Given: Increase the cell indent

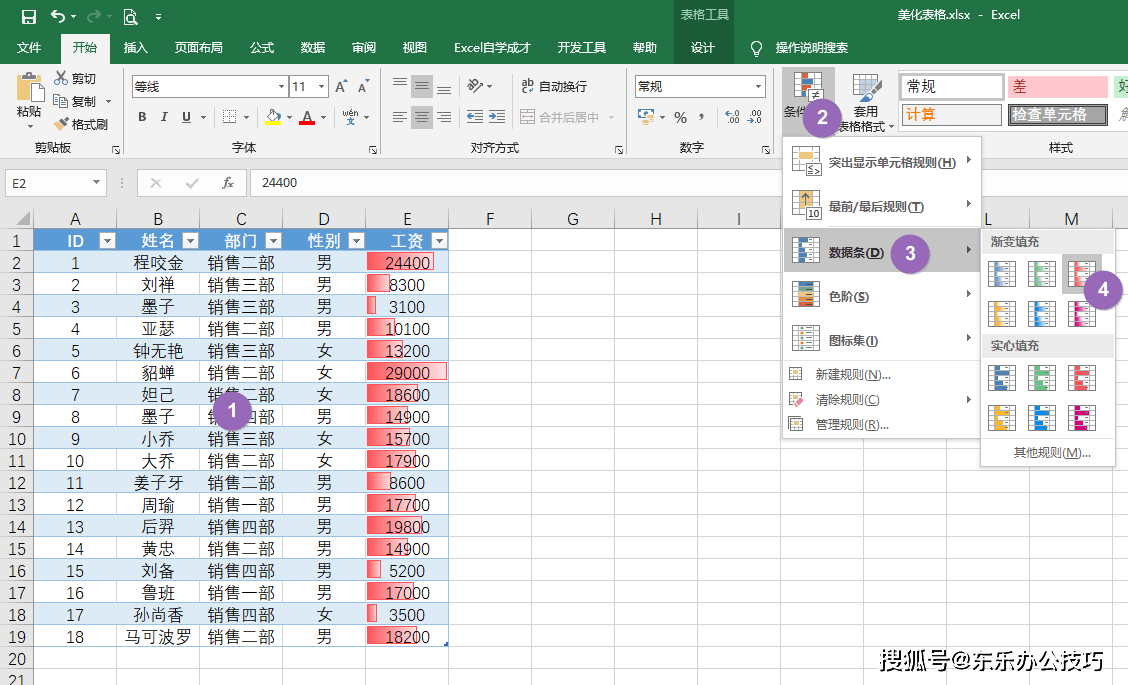Looking at the screenshot, I should pyautogui.click(x=497, y=117).
